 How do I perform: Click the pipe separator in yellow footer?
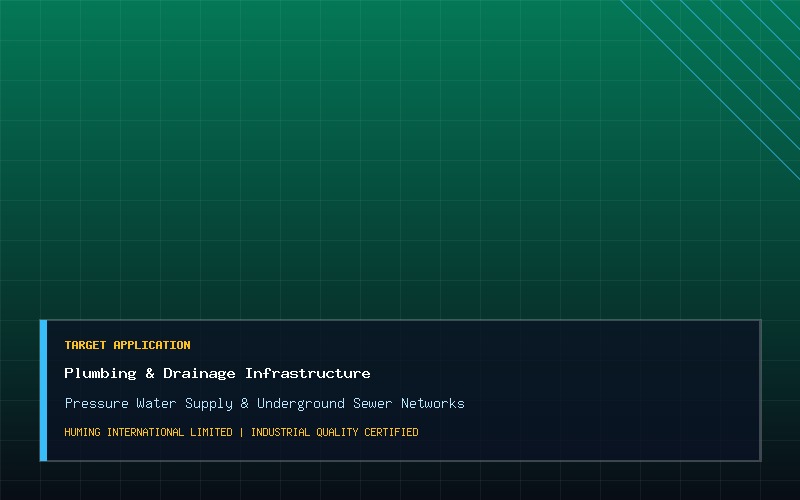[x=241, y=432]
